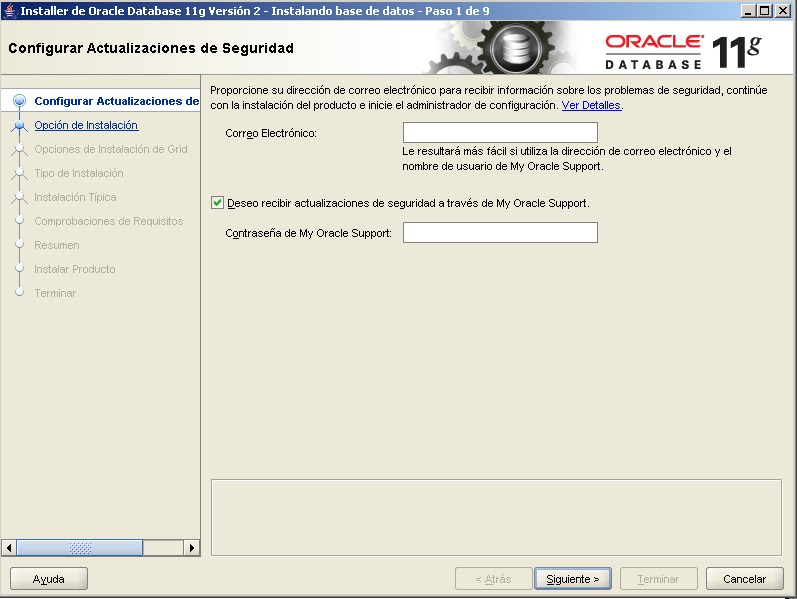Image resolution: width=797 pixels, height=599 pixels.
Task: Click the Terminar step in sidebar
Action: (55, 293)
